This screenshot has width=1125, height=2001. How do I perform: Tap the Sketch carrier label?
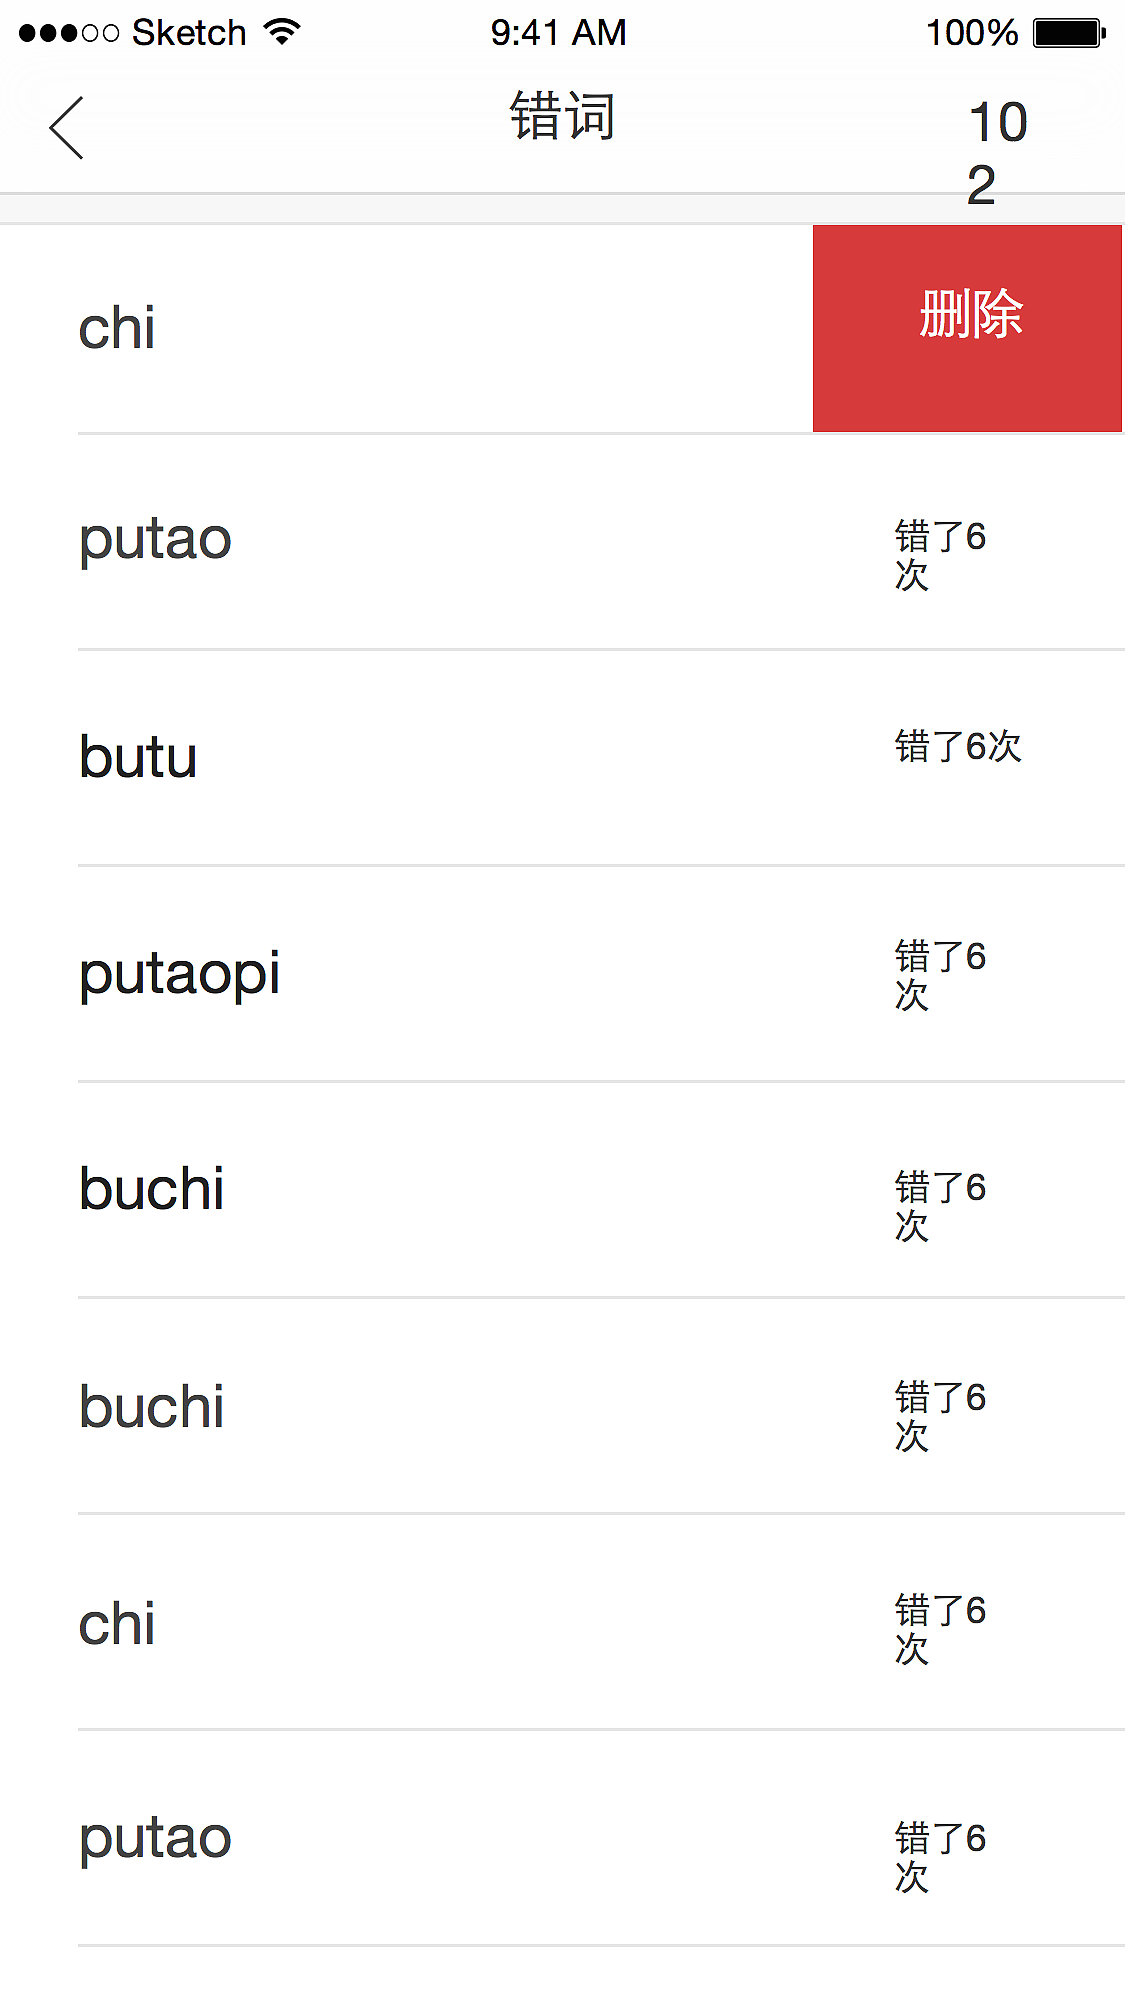click(x=189, y=33)
